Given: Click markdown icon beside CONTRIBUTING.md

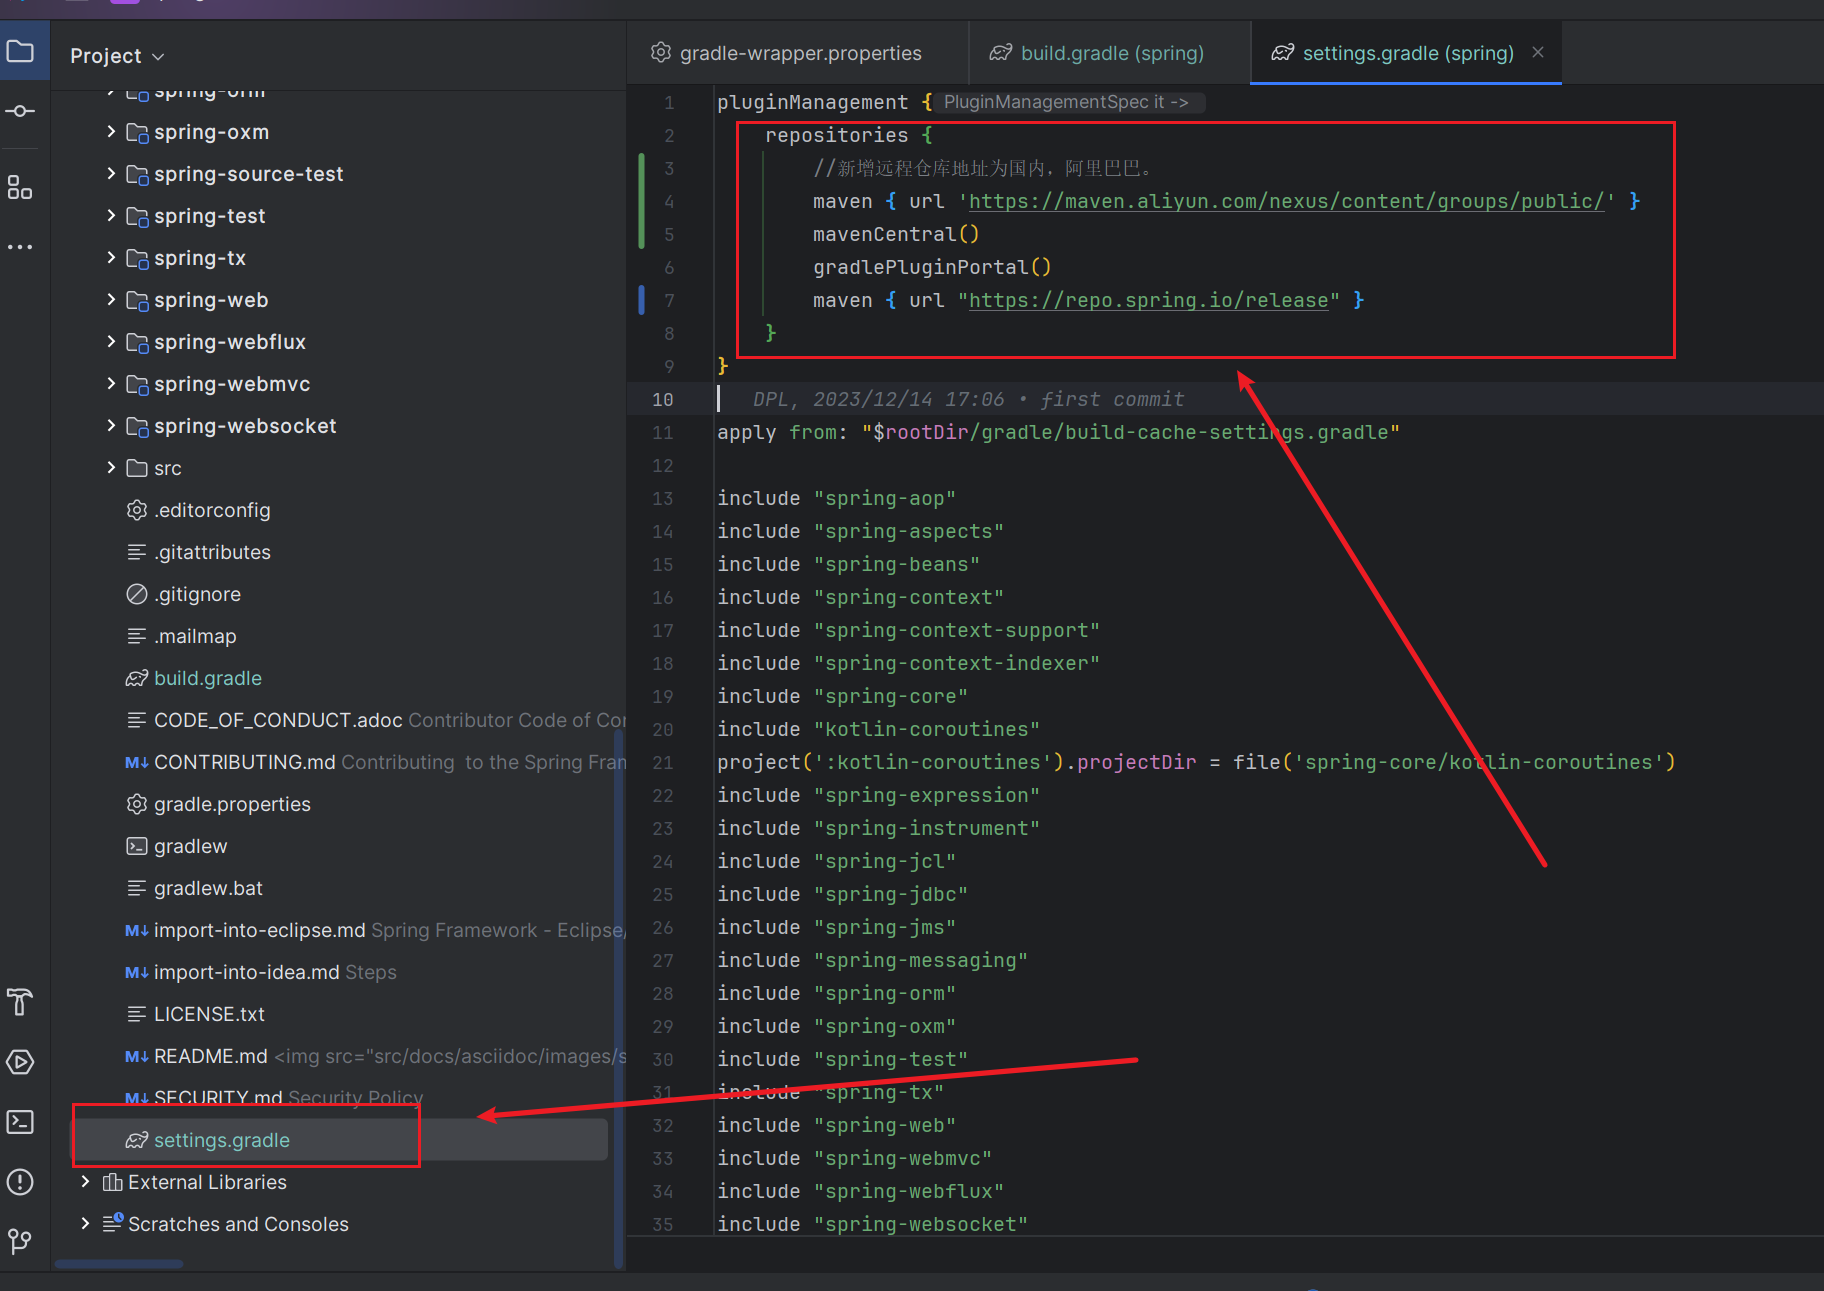Looking at the screenshot, I should tap(137, 762).
